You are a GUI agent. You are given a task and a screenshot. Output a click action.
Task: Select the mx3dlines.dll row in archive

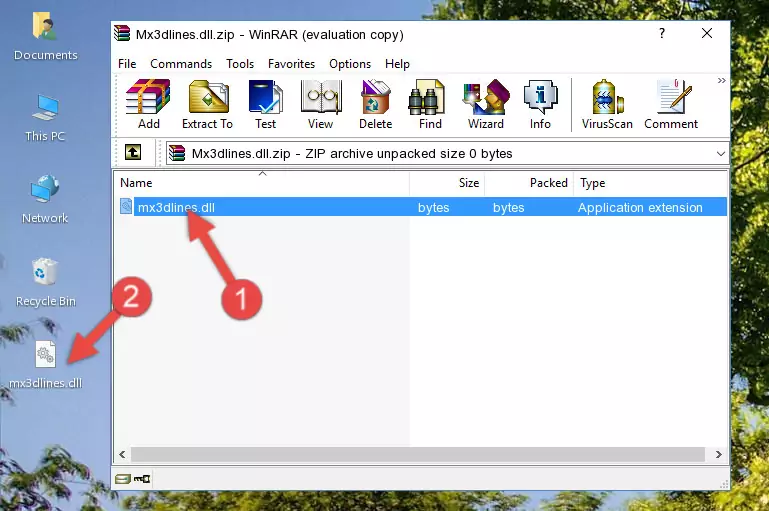422,207
